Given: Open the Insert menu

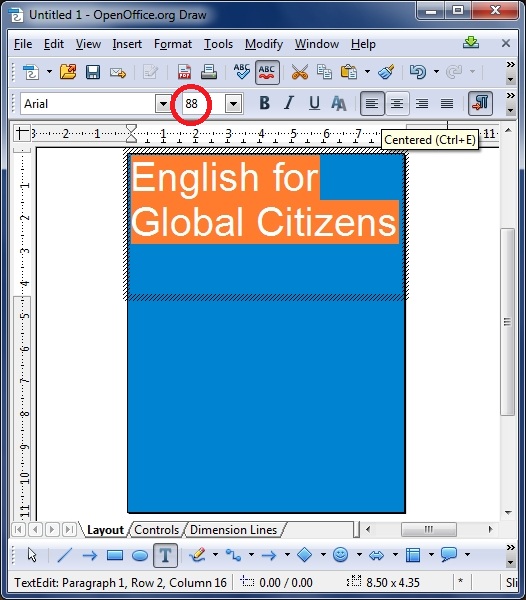Looking at the screenshot, I should tap(127, 44).
